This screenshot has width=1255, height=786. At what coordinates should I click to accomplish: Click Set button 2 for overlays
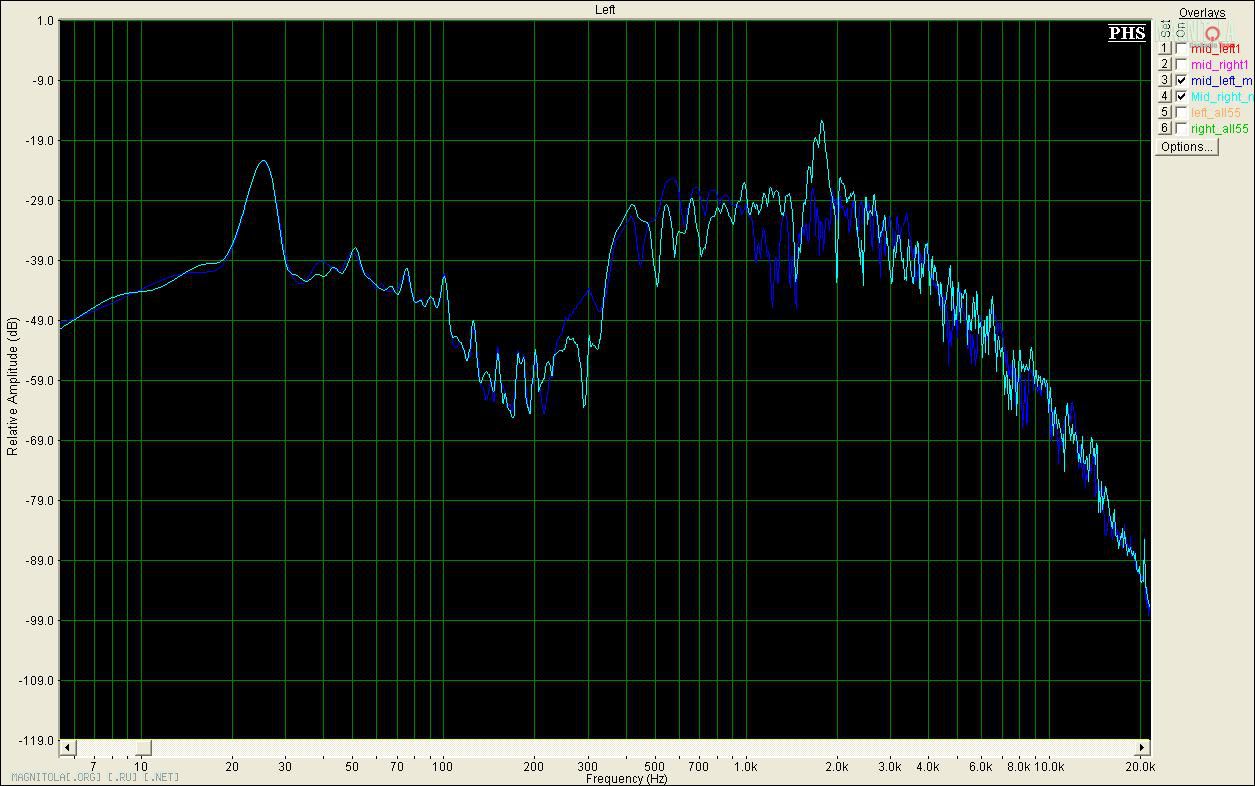coord(1165,64)
